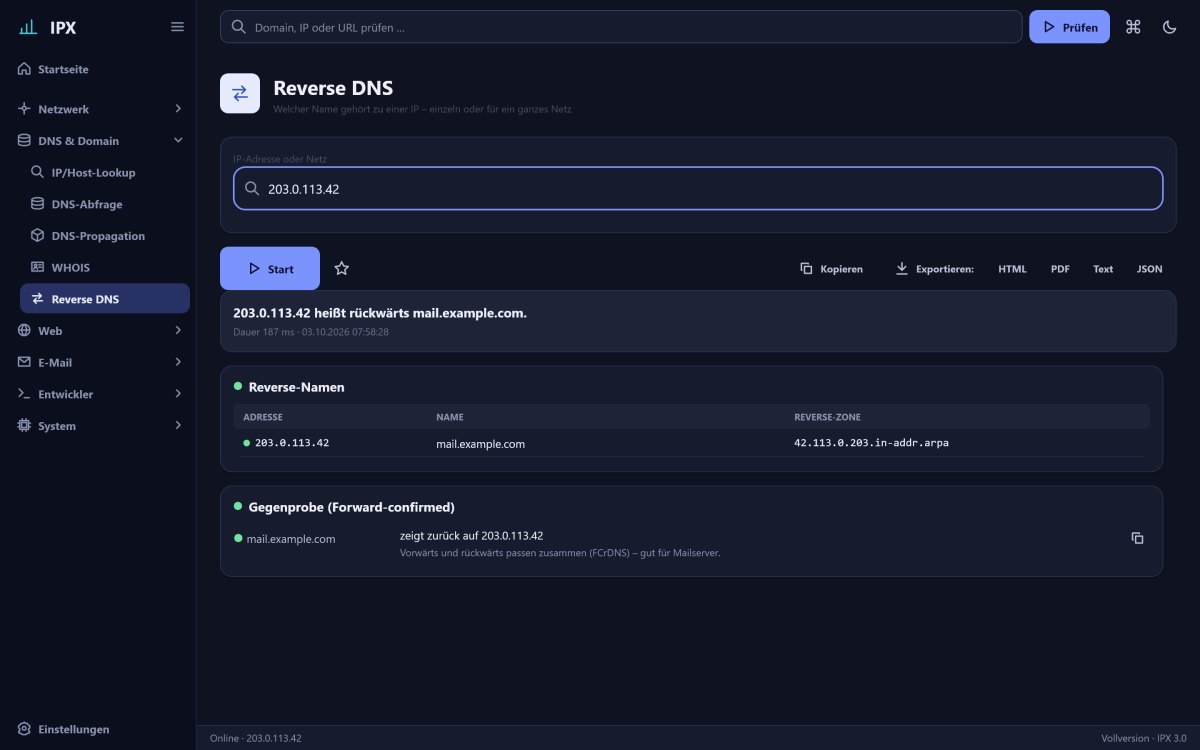Viewport: 1200px width, 750px height.
Task: Click the Prüfen button
Action: pos(1069,27)
